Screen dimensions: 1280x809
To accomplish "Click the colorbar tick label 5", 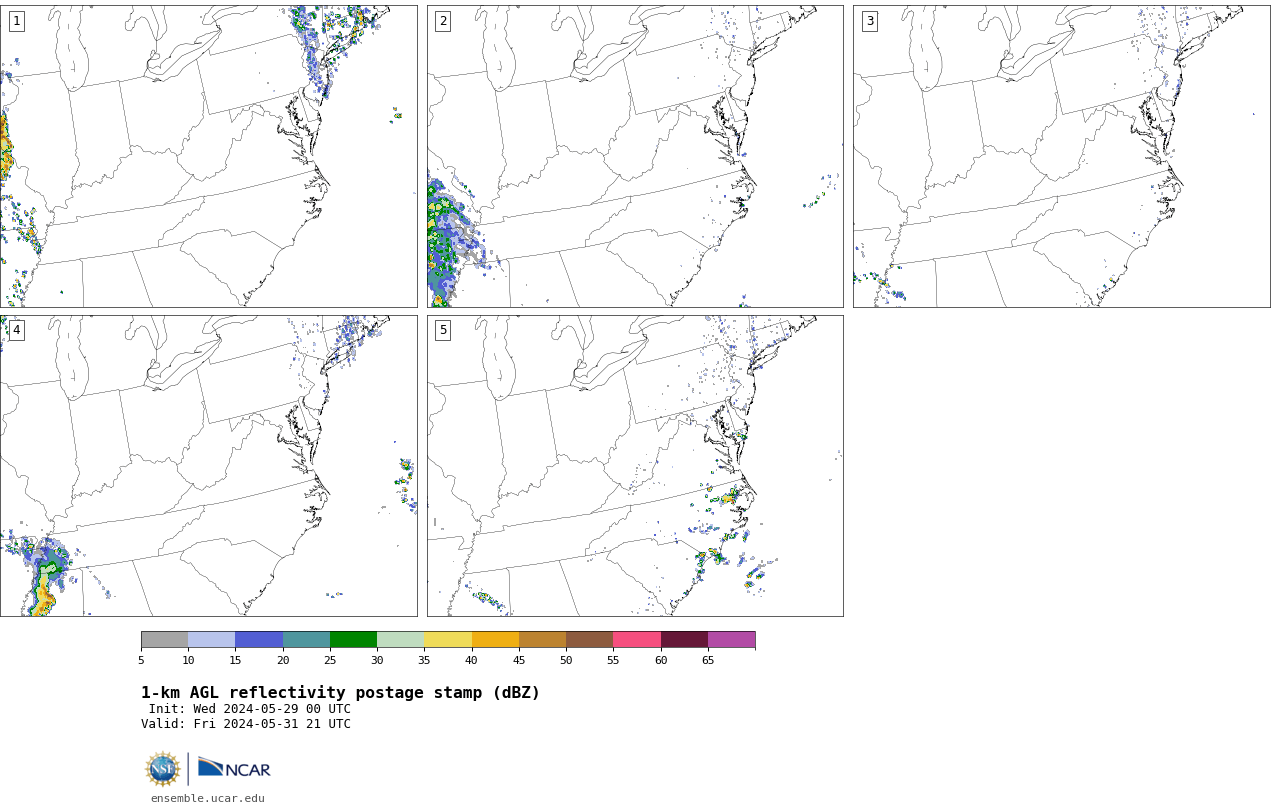I will [x=141, y=660].
